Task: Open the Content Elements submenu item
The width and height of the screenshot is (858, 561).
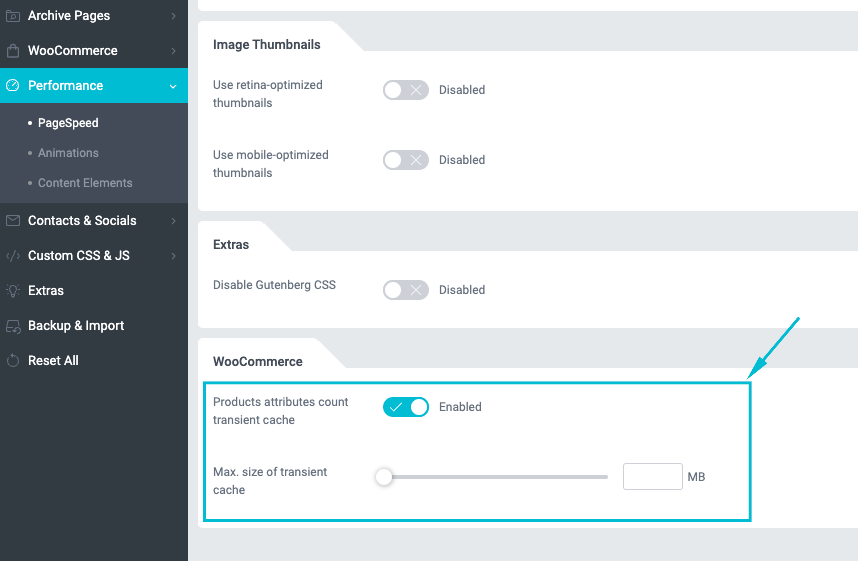Action: (85, 183)
